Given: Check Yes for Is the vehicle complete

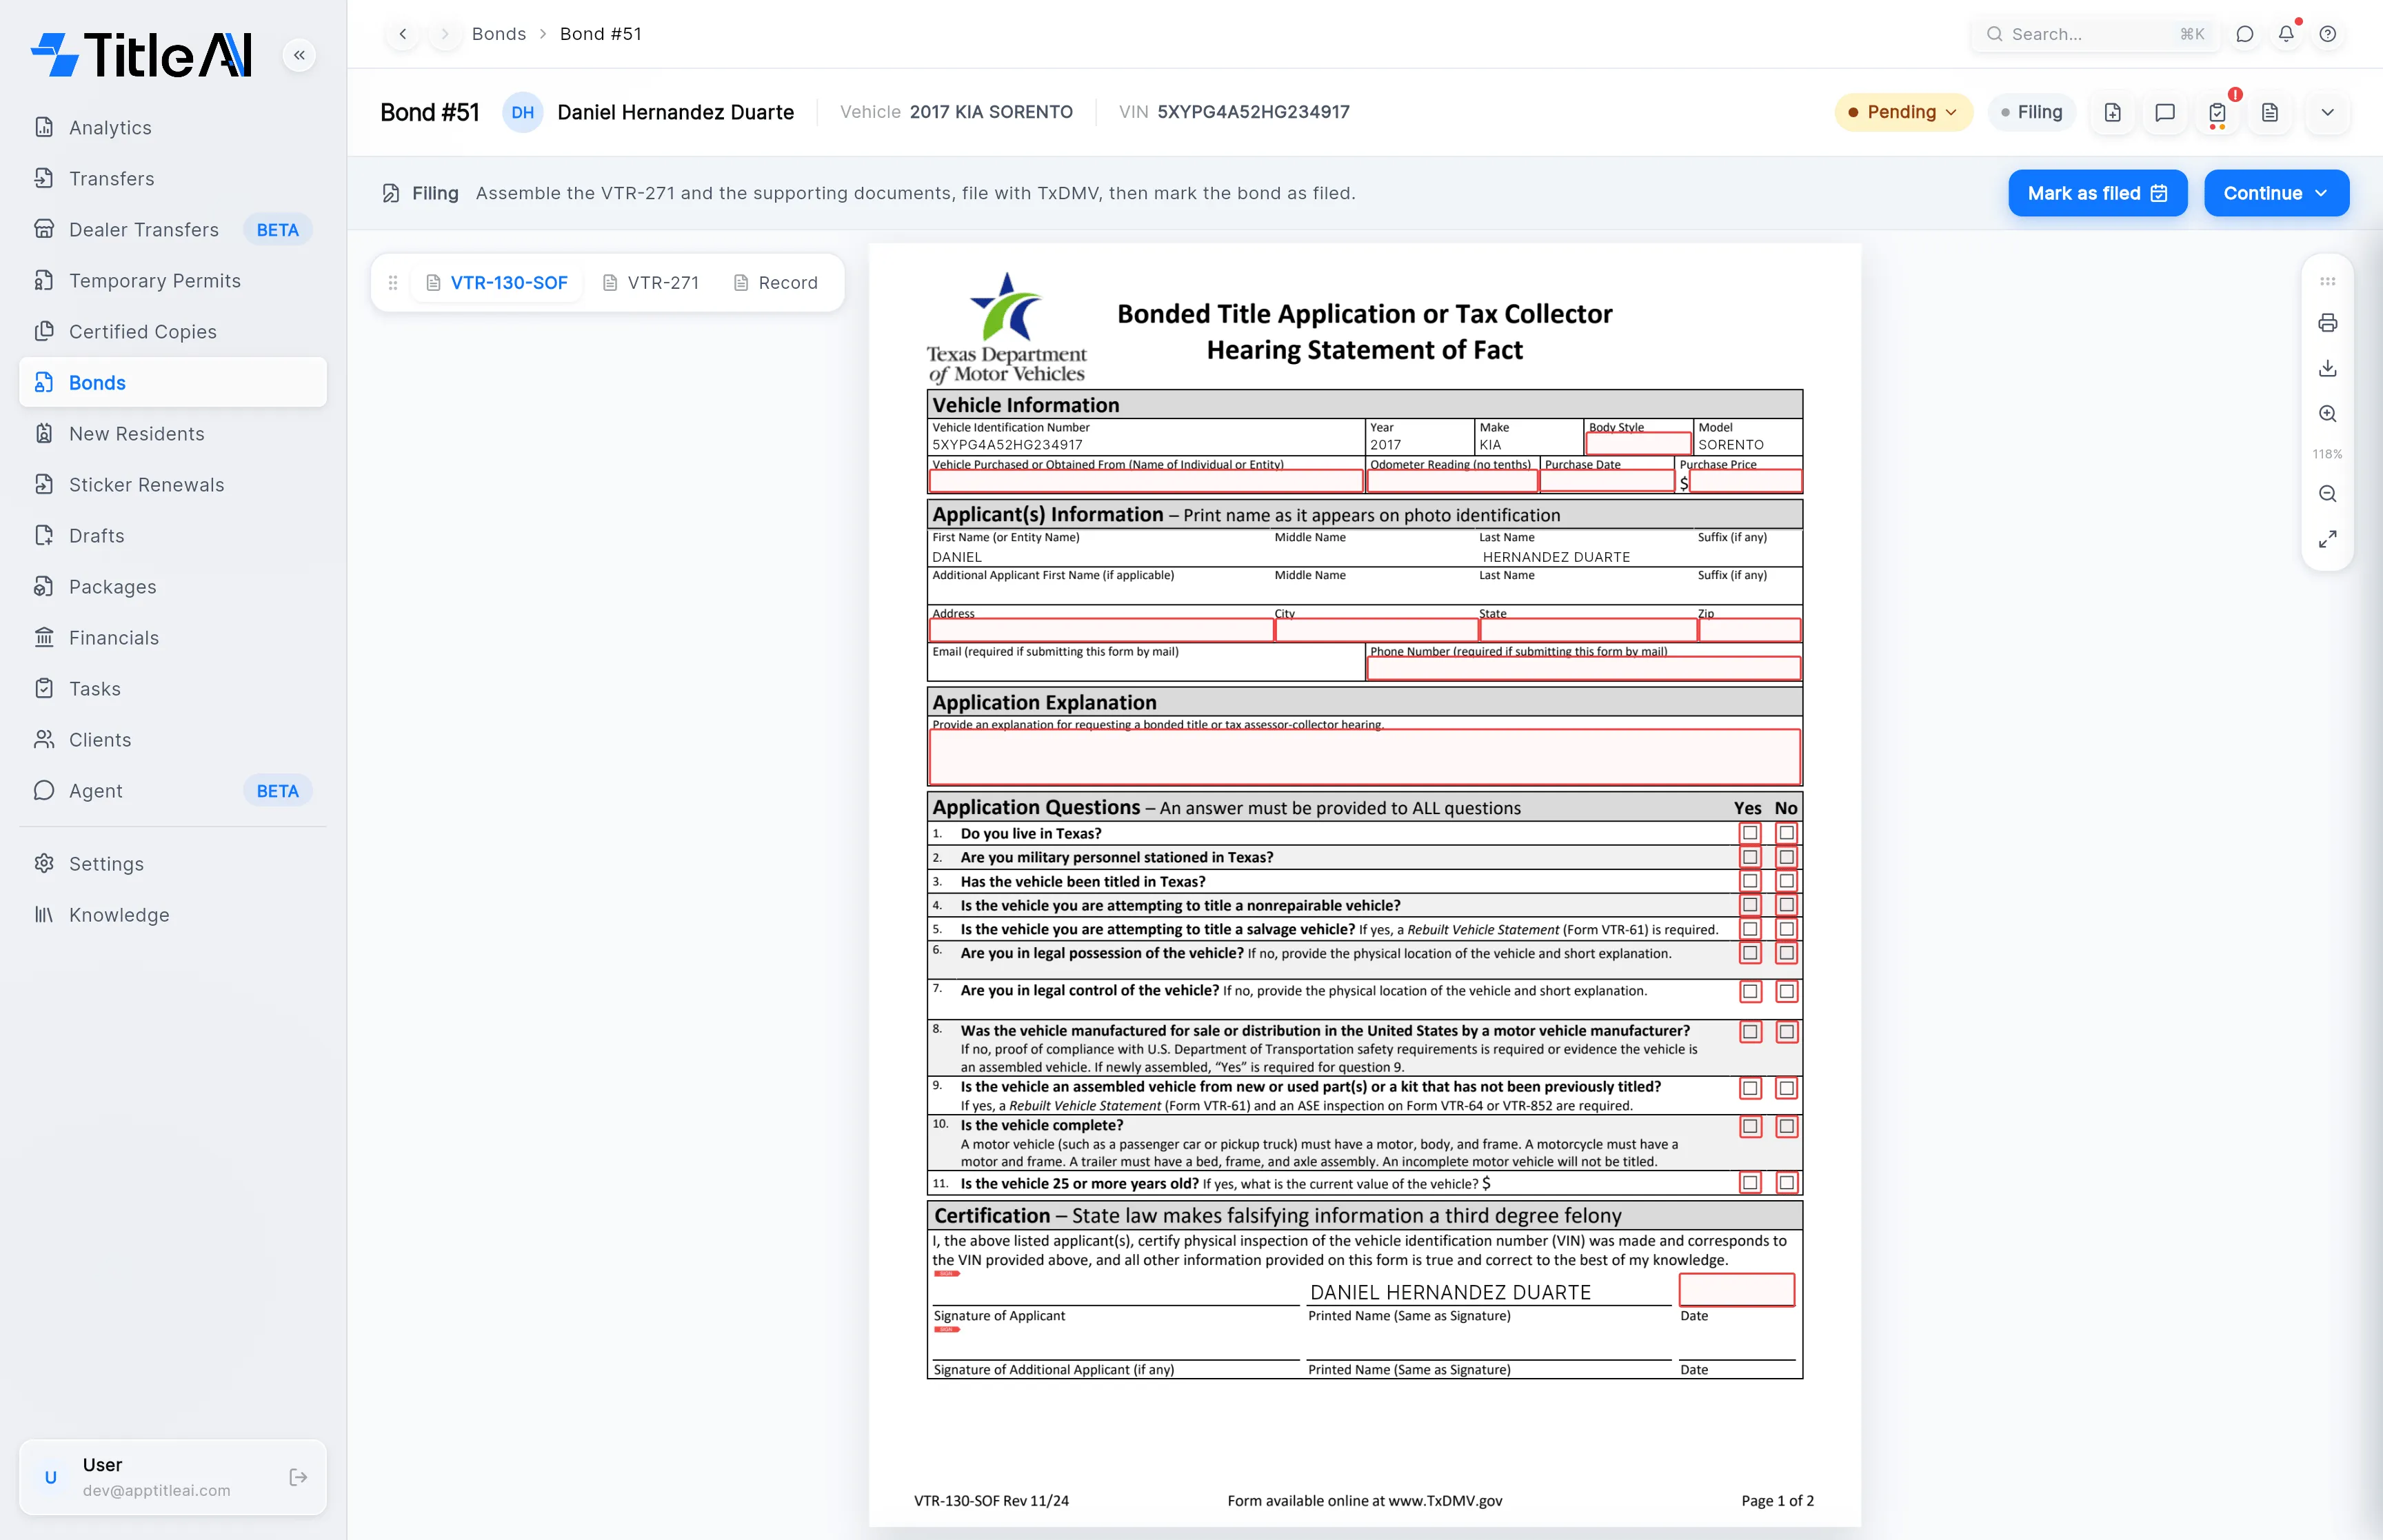Looking at the screenshot, I should [x=1750, y=1127].
